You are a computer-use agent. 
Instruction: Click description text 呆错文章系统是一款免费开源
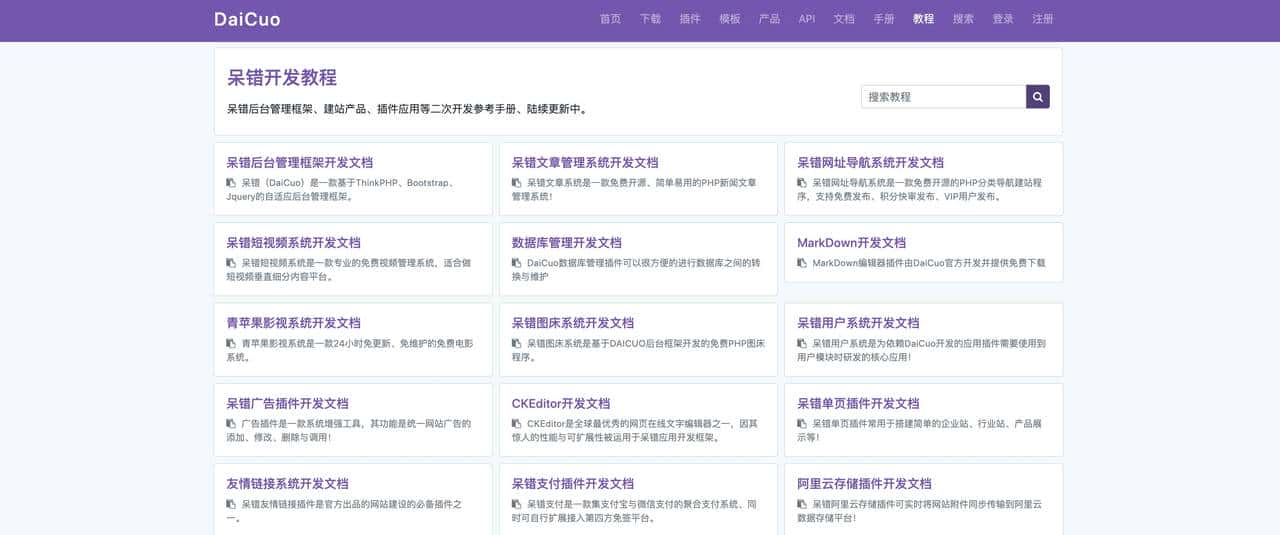tap(634, 189)
